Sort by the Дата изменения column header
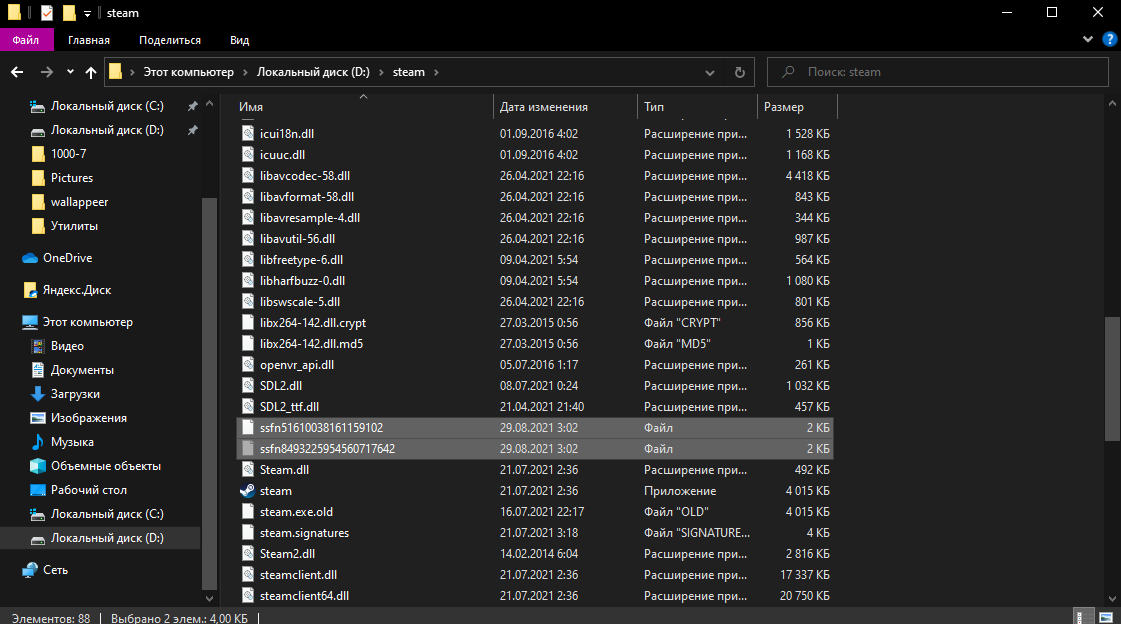 coord(565,107)
